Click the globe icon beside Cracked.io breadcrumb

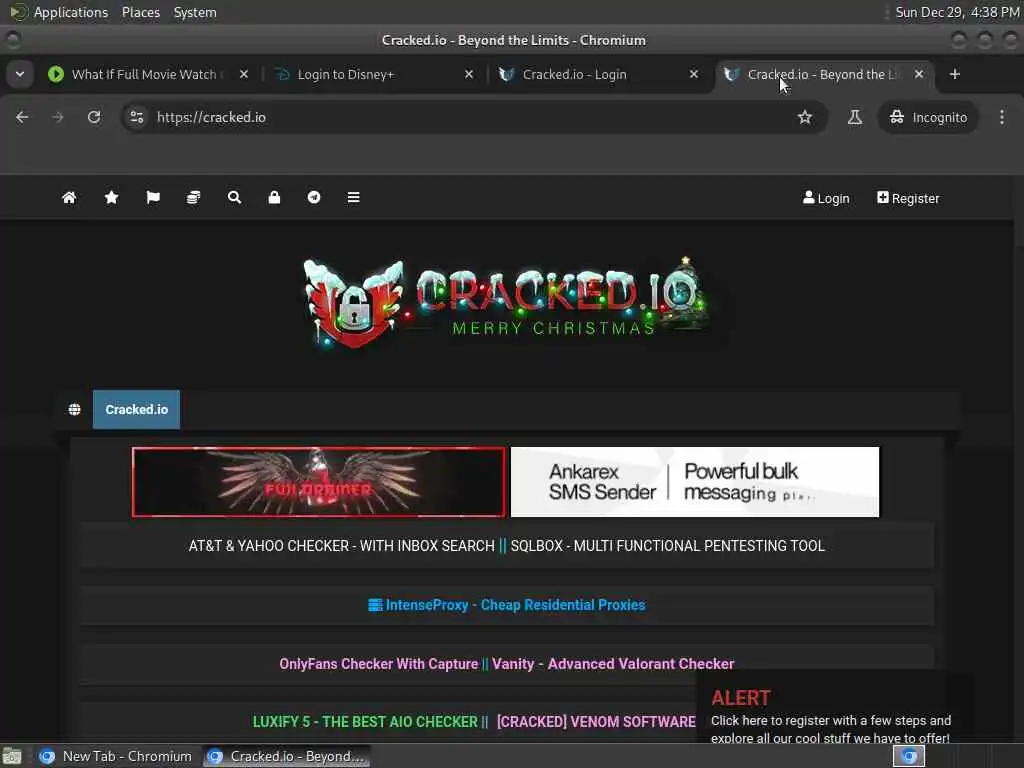pyautogui.click(x=74, y=409)
